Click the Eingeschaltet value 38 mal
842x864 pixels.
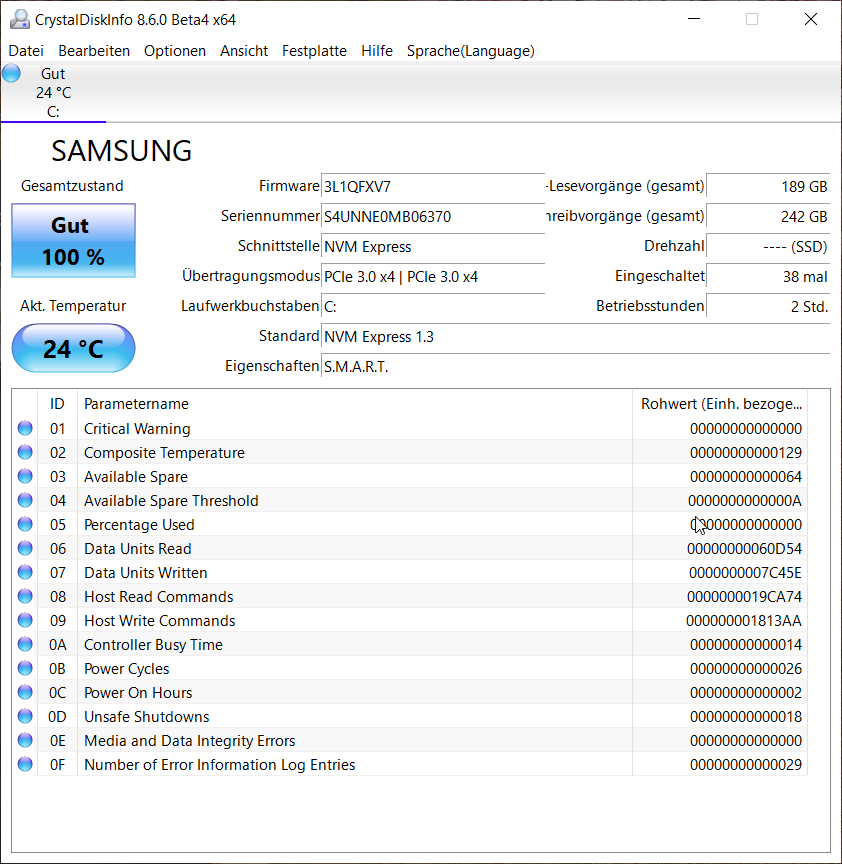point(768,276)
